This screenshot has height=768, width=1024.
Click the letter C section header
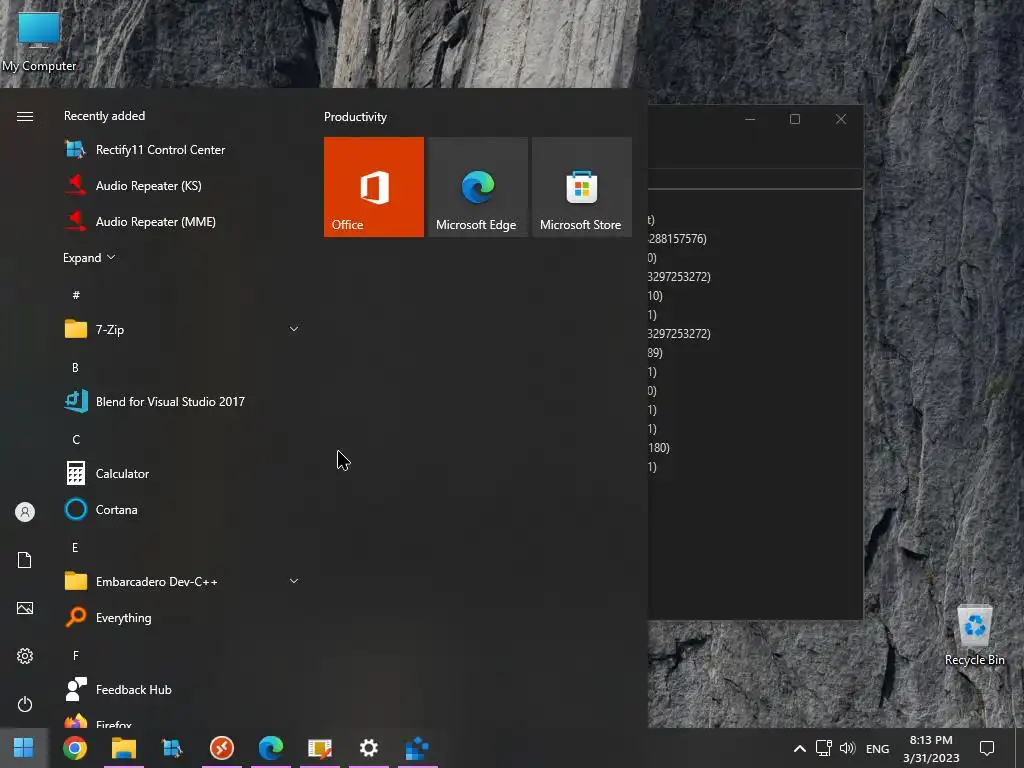coord(76,440)
